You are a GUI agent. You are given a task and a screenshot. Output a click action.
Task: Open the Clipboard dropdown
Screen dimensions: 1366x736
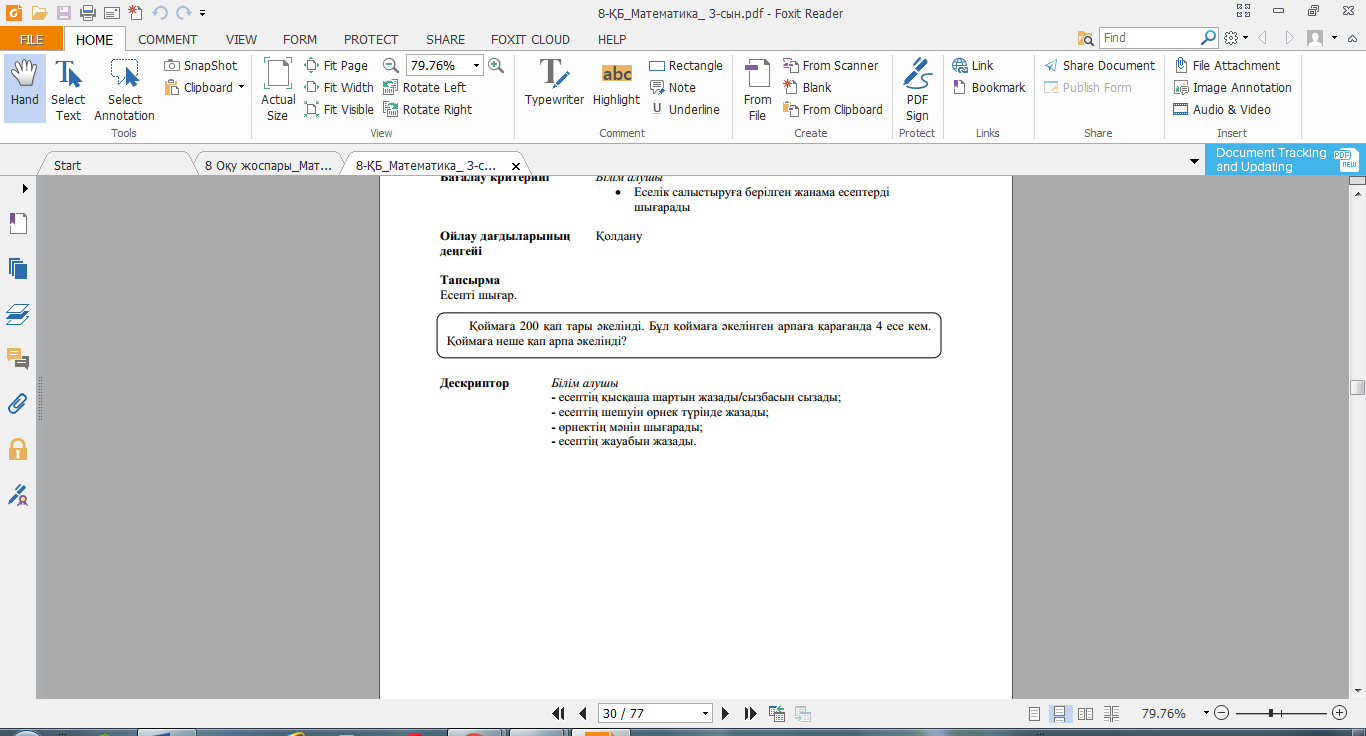pyautogui.click(x=241, y=88)
